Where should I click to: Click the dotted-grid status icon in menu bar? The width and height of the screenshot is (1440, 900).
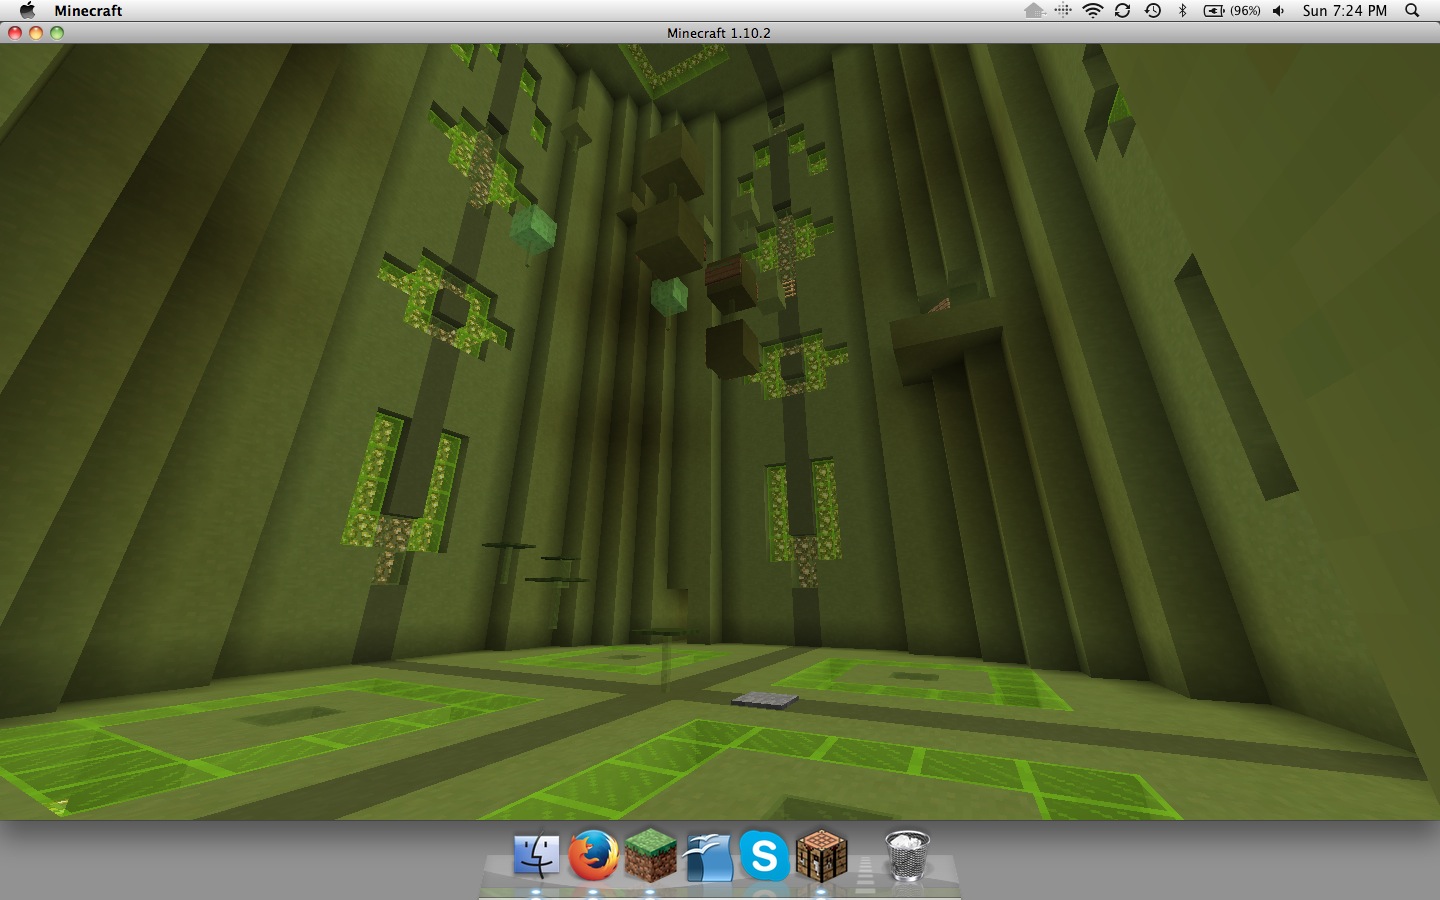click(x=1063, y=10)
